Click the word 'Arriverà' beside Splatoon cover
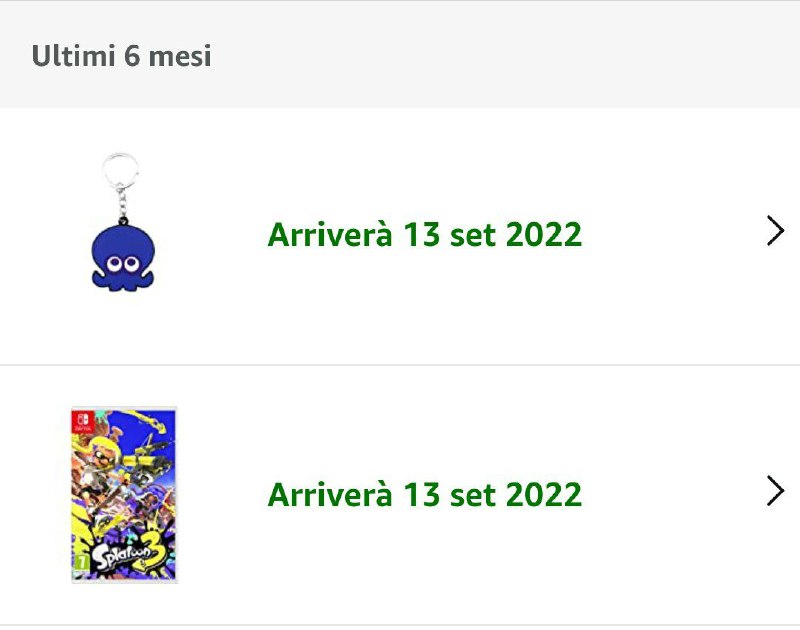Image resolution: width=800 pixels, height=630 pixels. 329,494
